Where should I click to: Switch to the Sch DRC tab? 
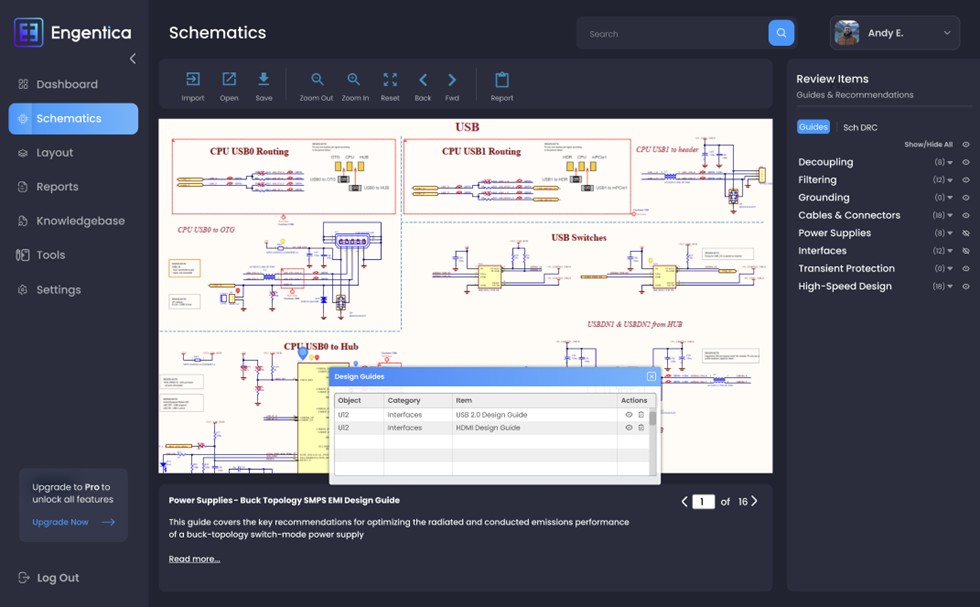pyautogui.click(x=859, y=127)
